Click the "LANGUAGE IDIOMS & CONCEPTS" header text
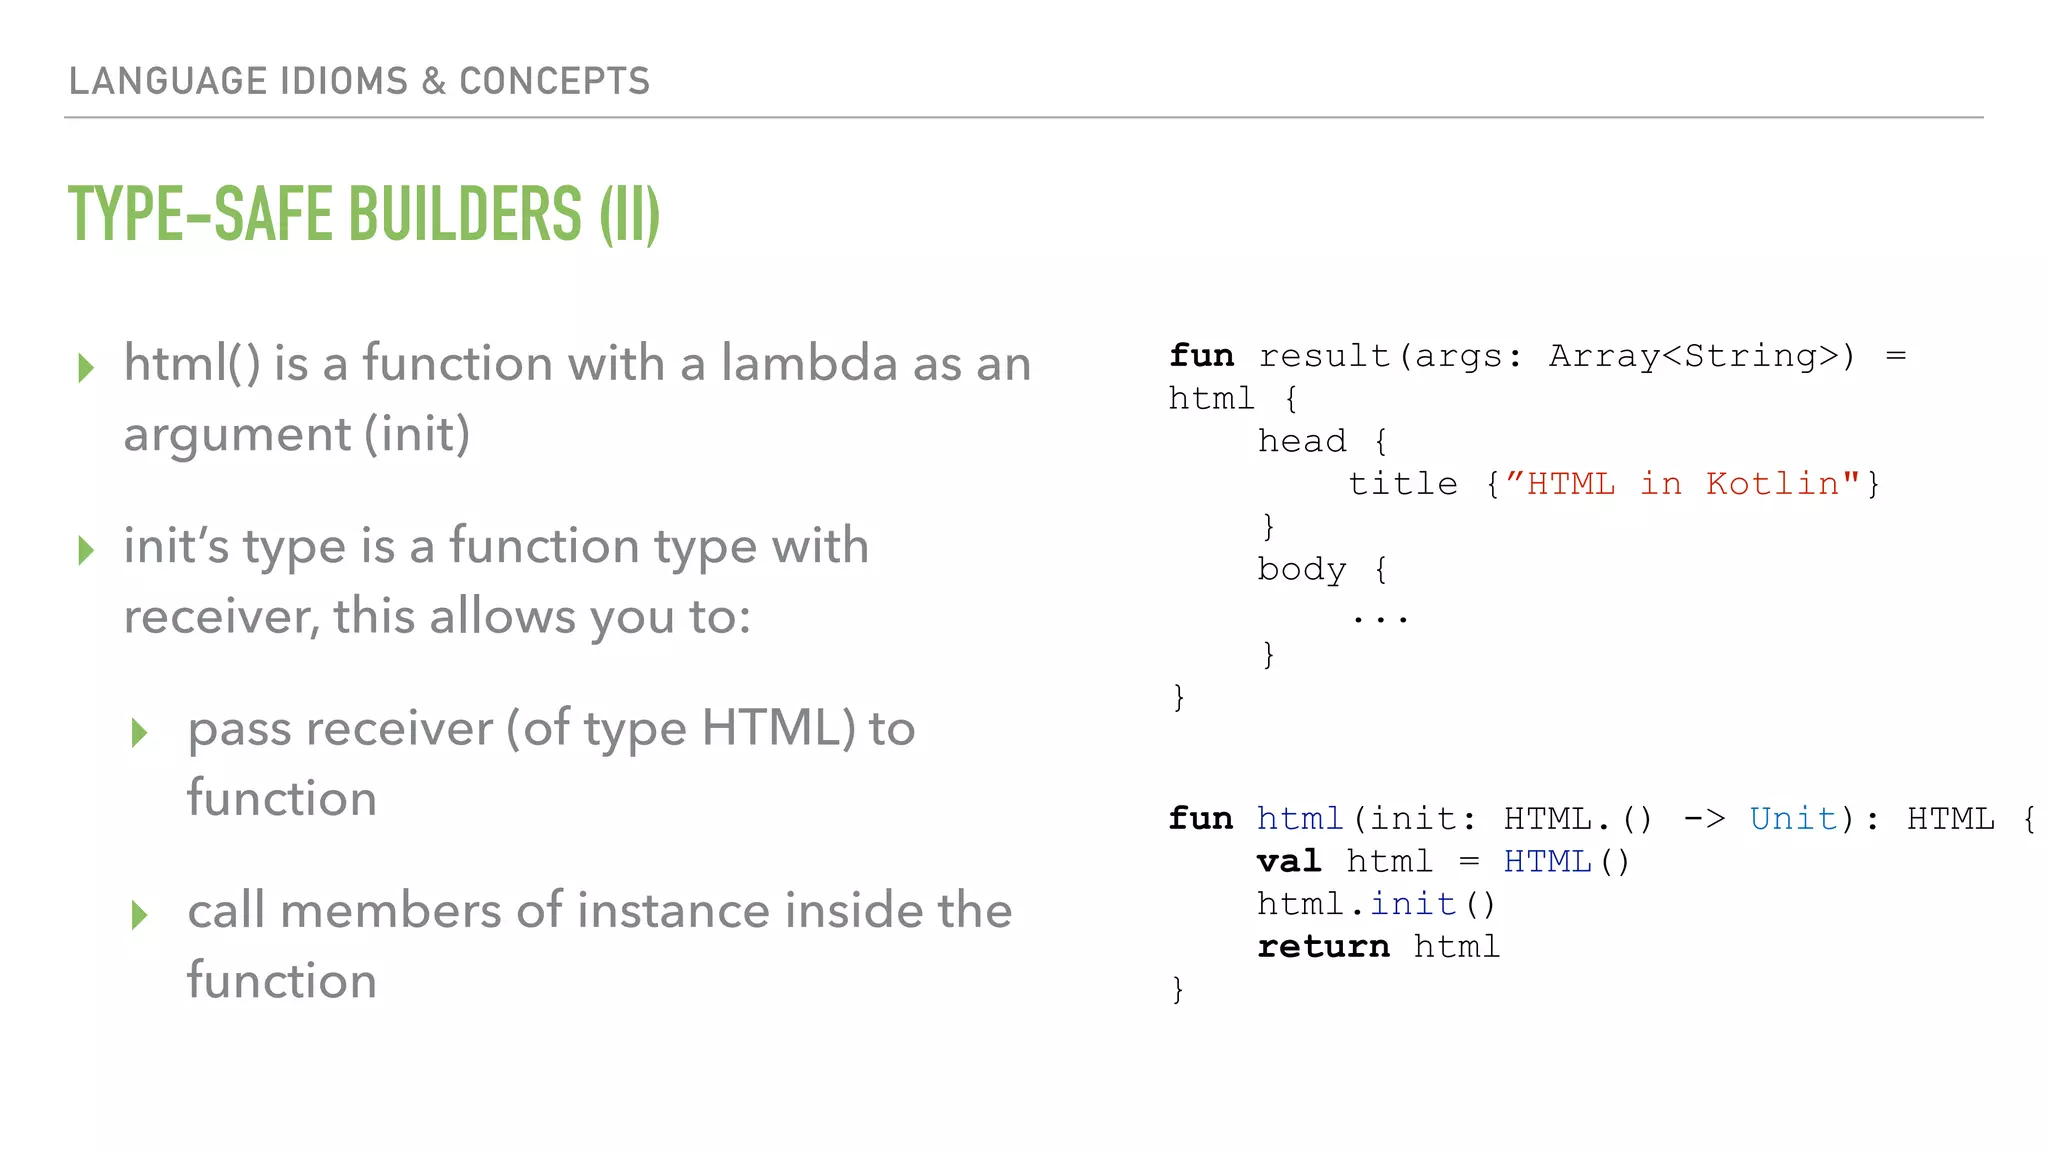The image size is (2048, 1152). point(359,81)
